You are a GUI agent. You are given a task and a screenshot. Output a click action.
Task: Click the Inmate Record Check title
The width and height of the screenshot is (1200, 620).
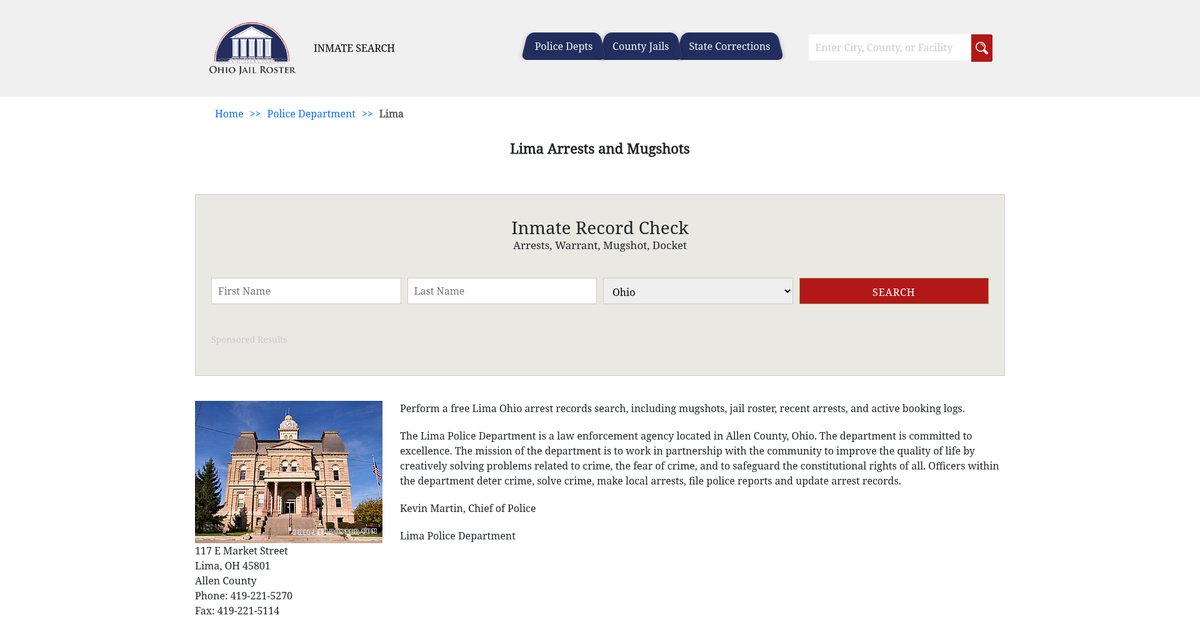pyautogui.click(x=599, y=228)
